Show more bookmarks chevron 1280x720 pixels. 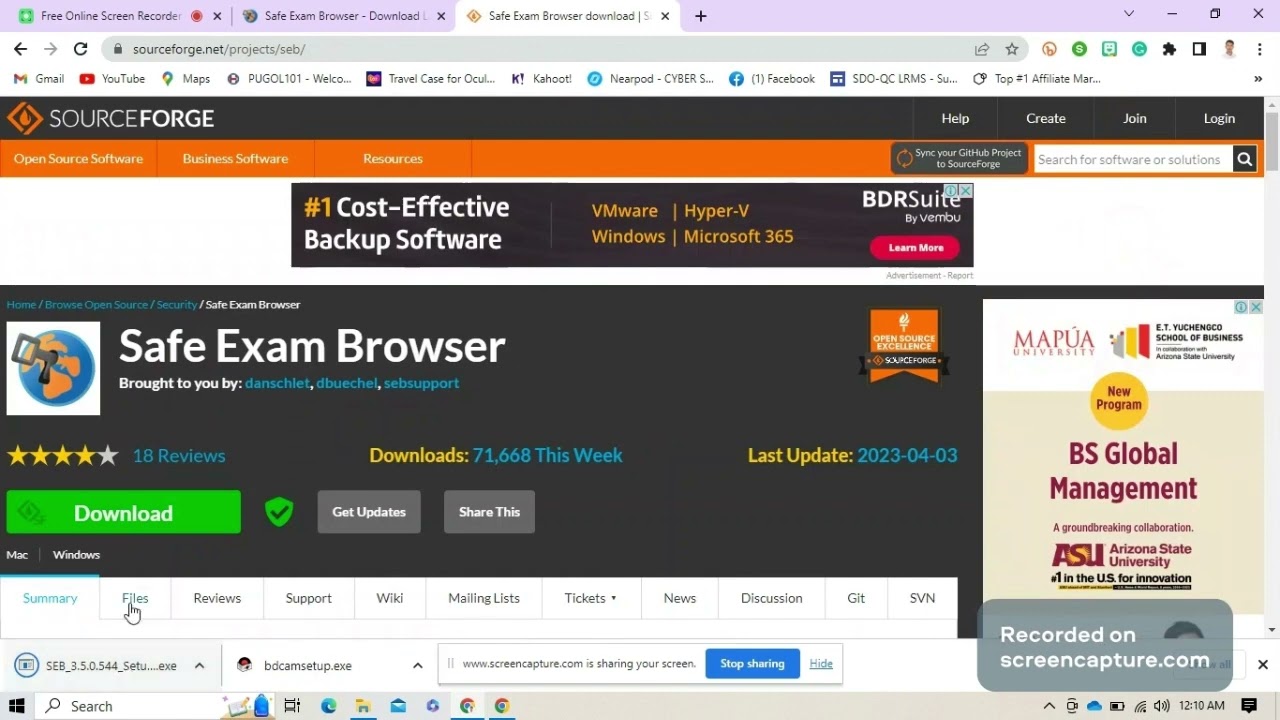pos(1258,79)
